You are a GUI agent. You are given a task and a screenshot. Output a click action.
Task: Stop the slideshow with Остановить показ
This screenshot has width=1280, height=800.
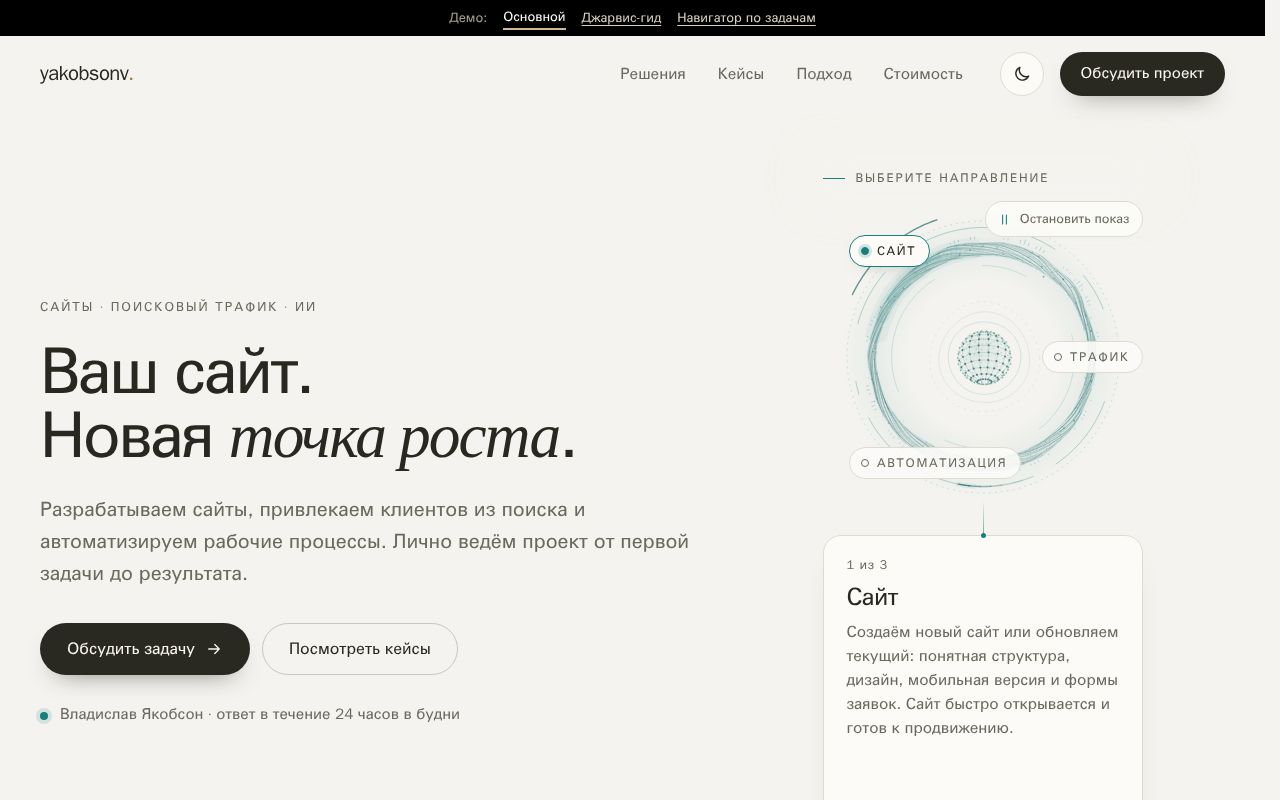click(1064, 219)
